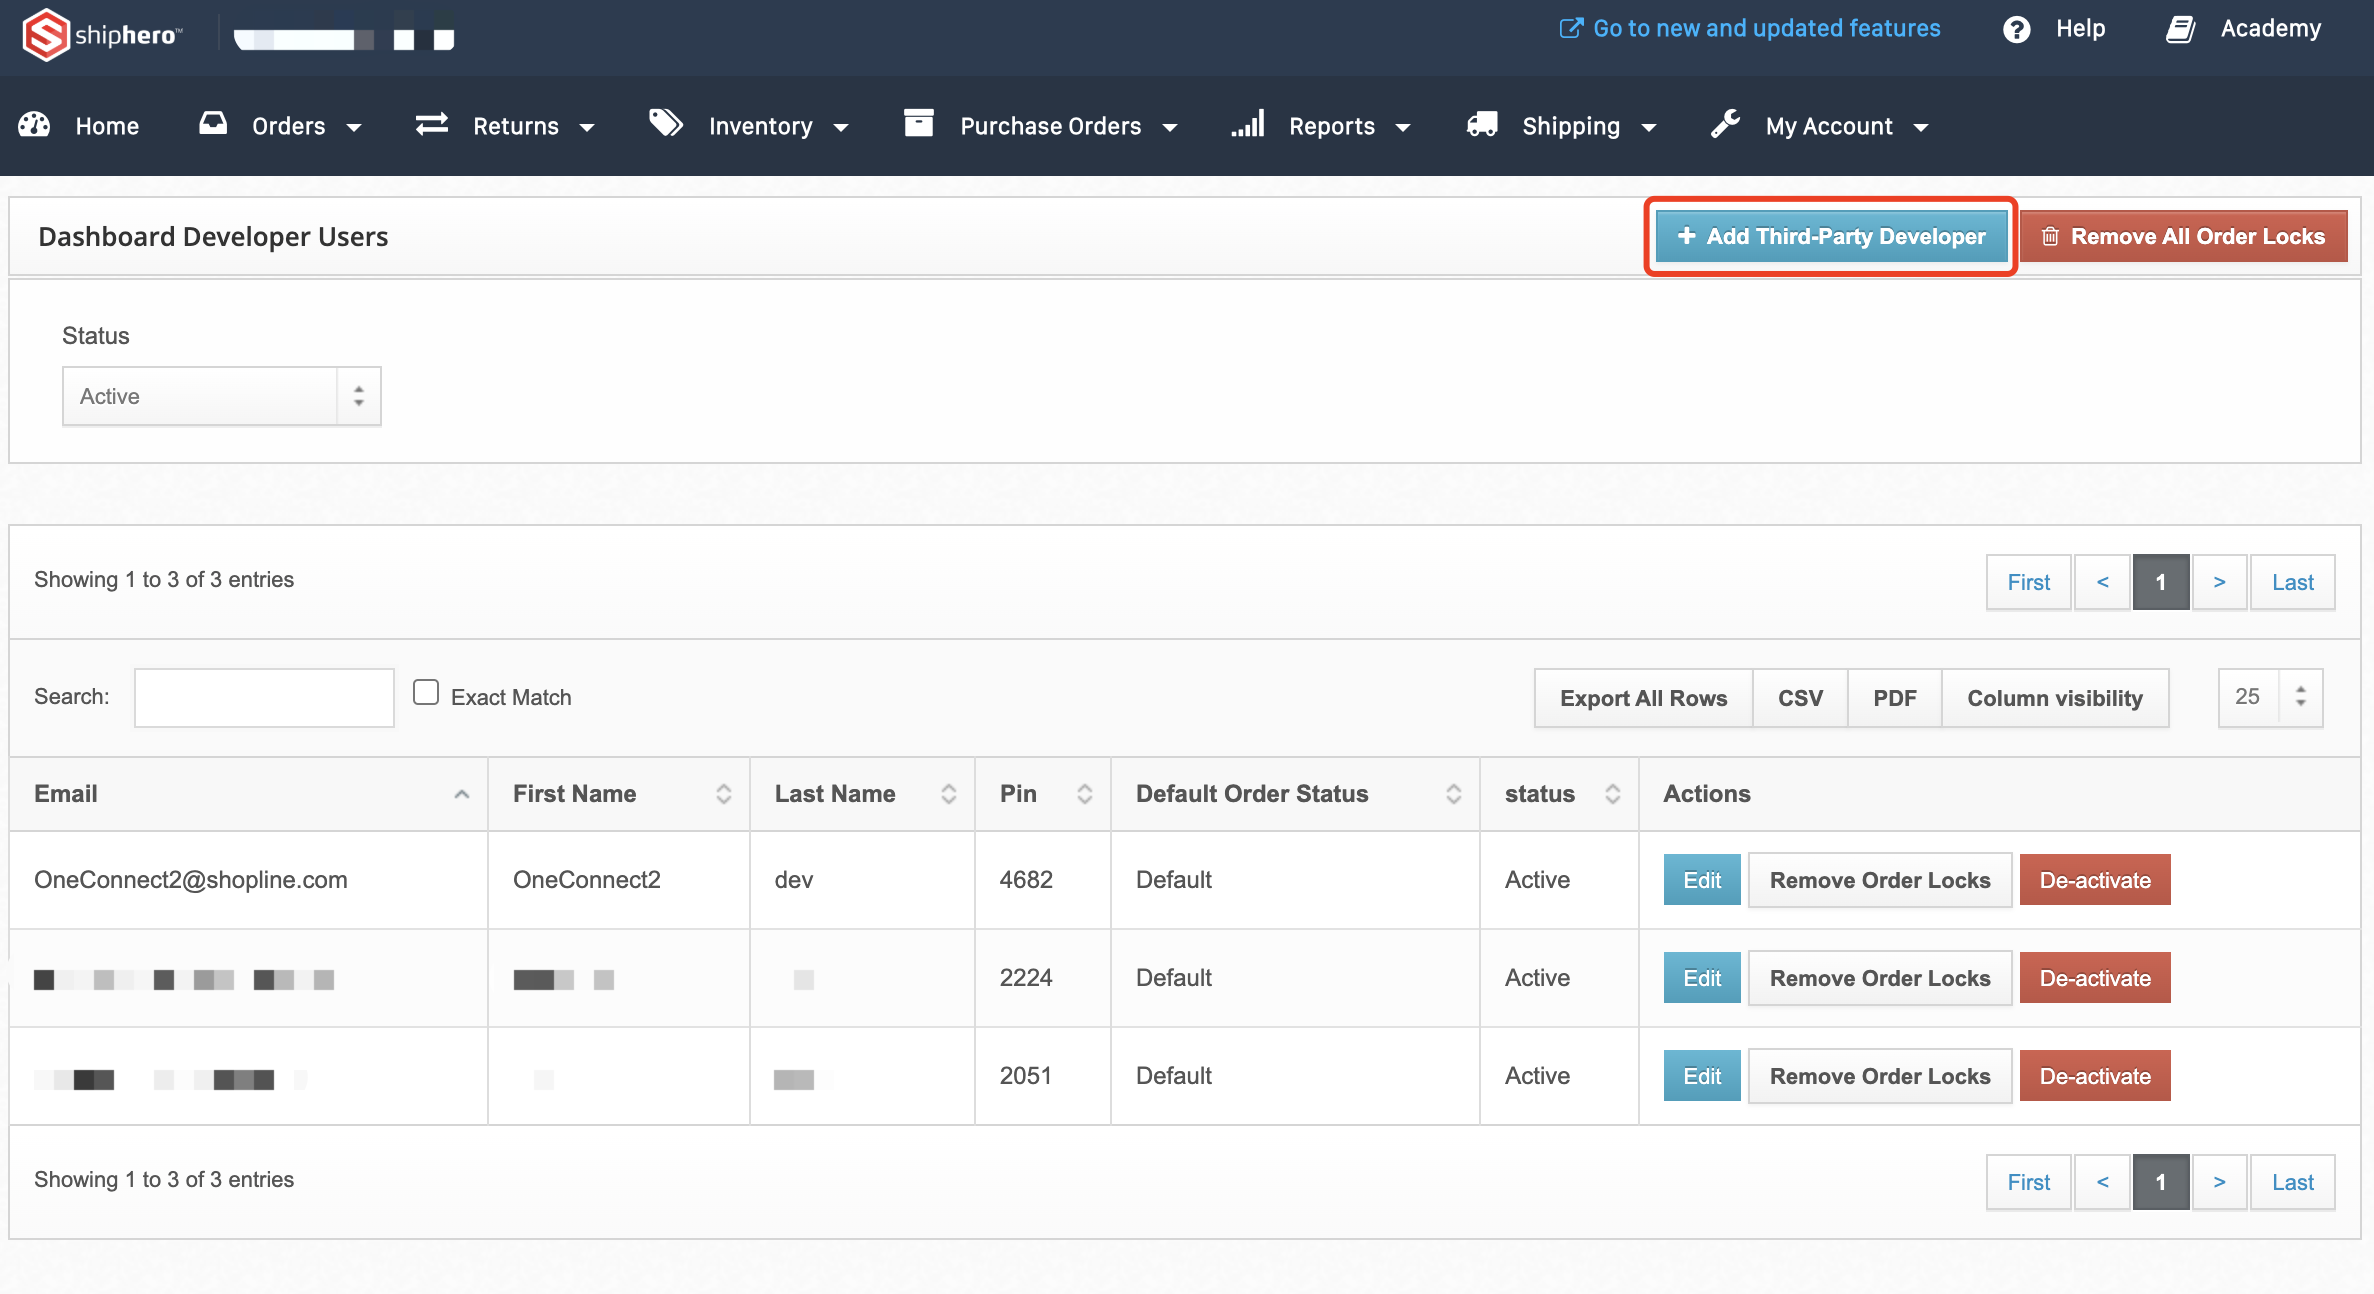Go to Last page in top pagination
Viewport: 2374px width, 1294px height.
(x=2292, y=582)
